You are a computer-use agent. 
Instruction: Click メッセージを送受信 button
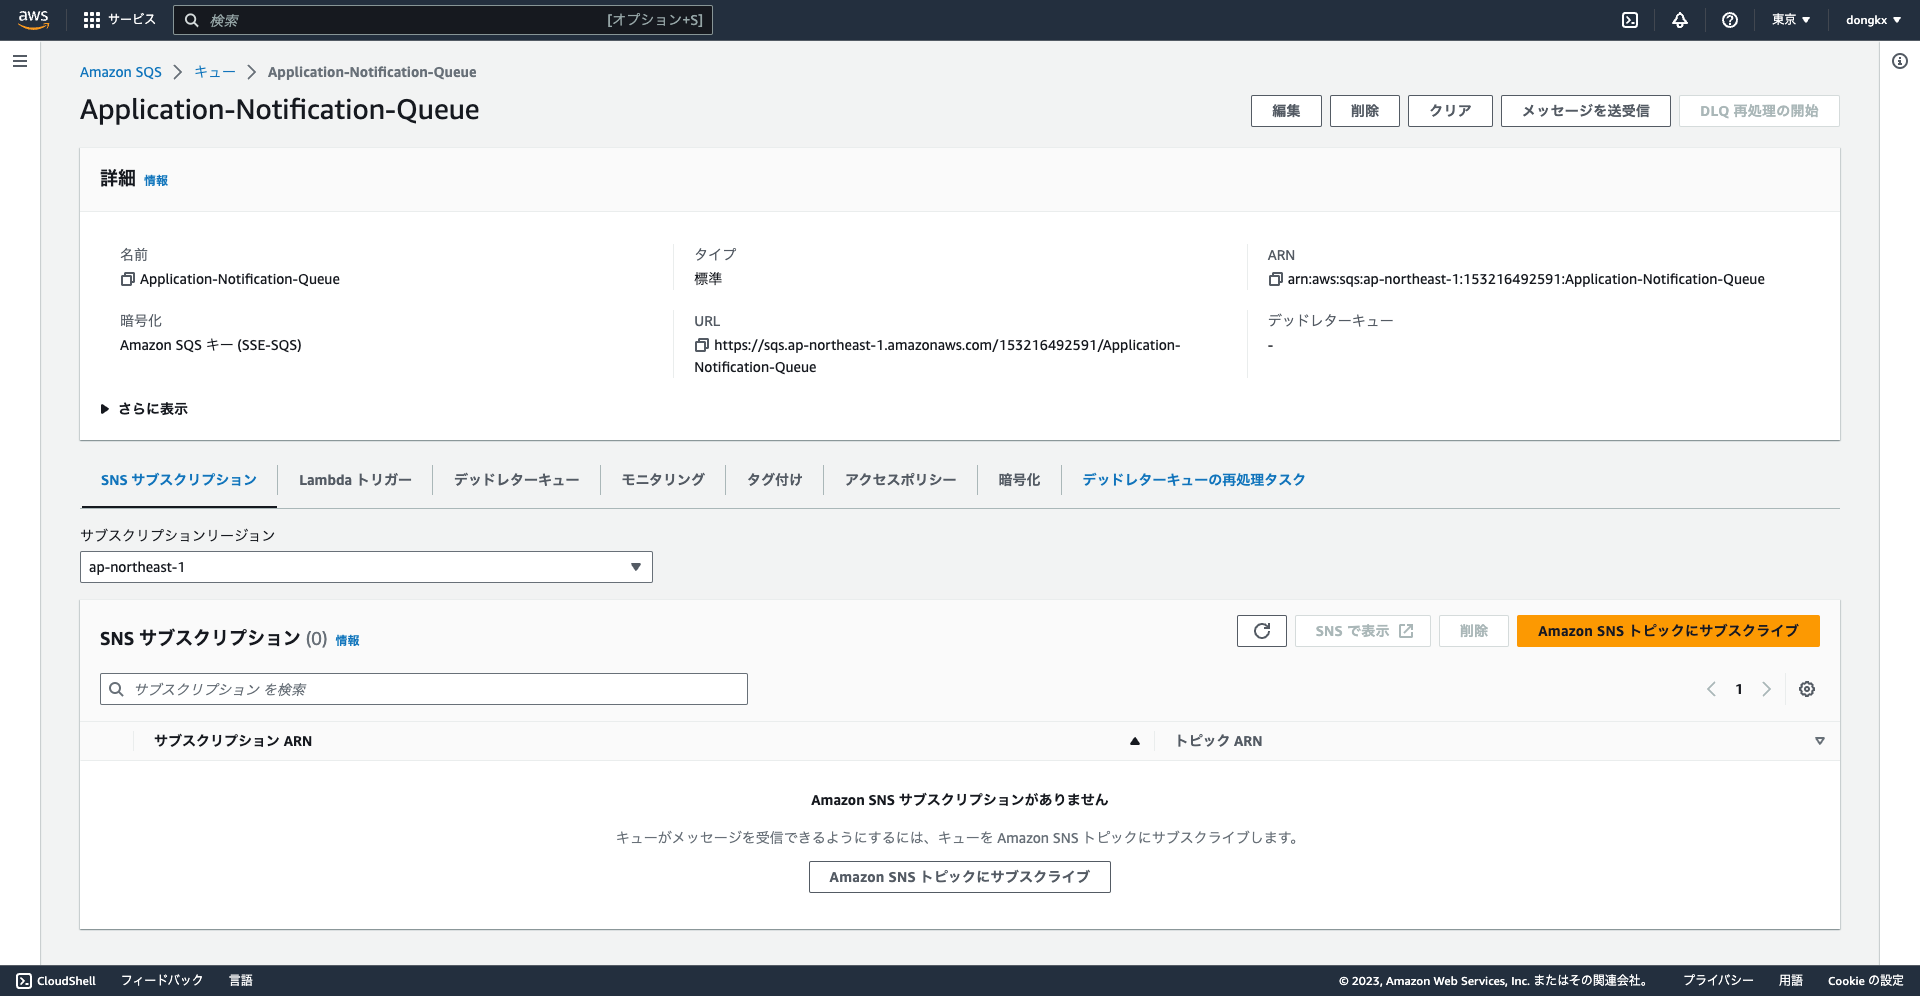1586,111
